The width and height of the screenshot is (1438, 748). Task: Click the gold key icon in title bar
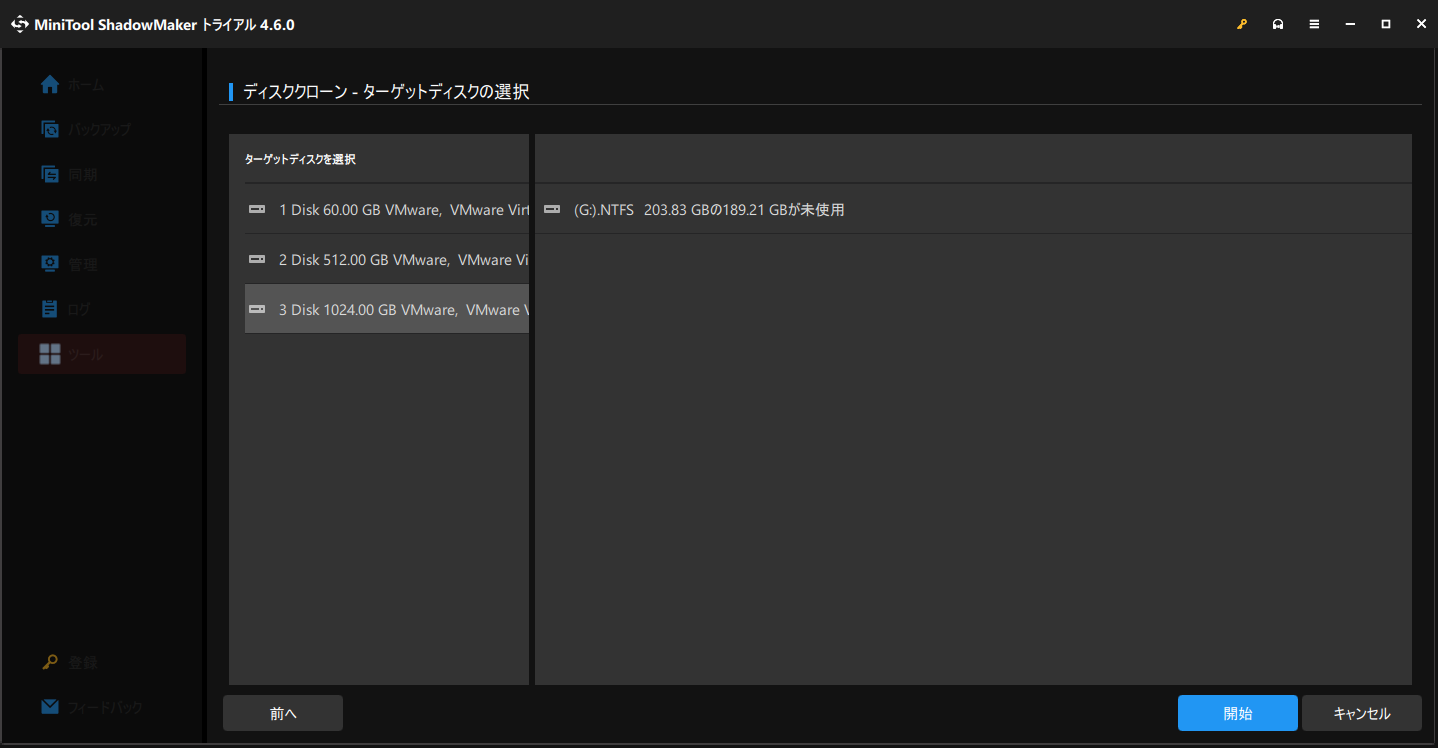(1242, 24)
